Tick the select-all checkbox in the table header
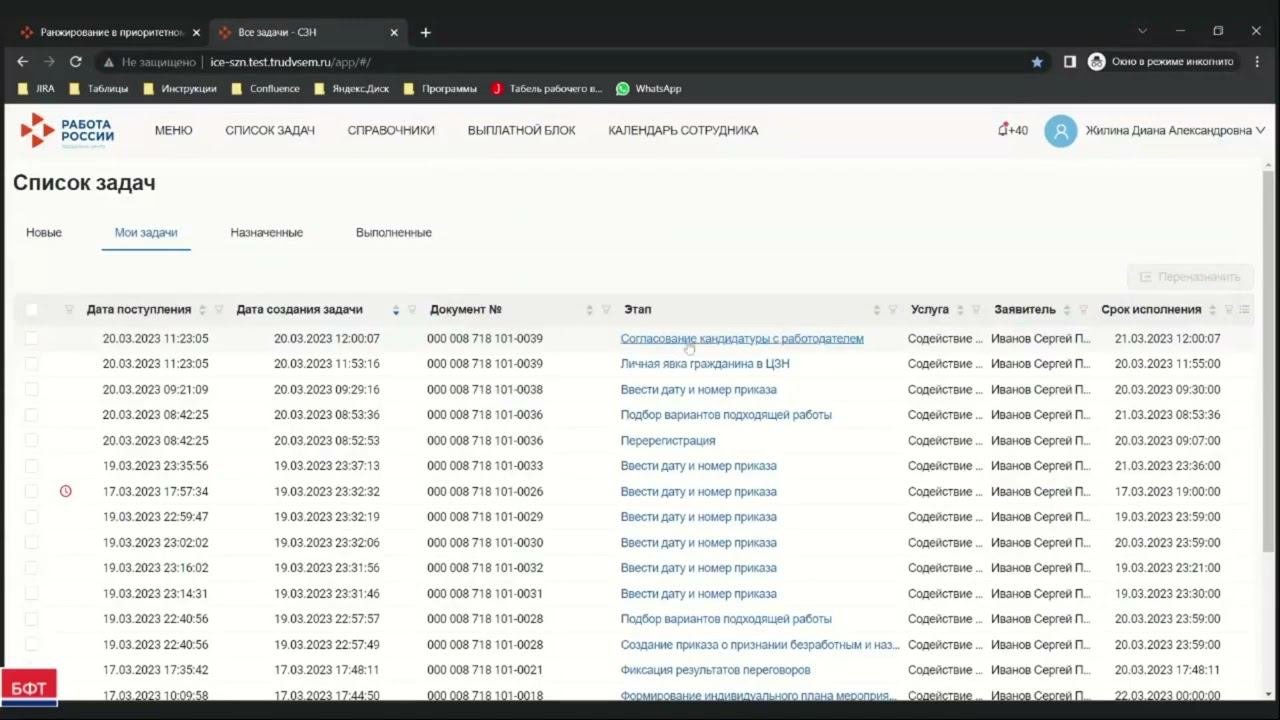The image size is (1280, 720). click(x=32, y=310)
